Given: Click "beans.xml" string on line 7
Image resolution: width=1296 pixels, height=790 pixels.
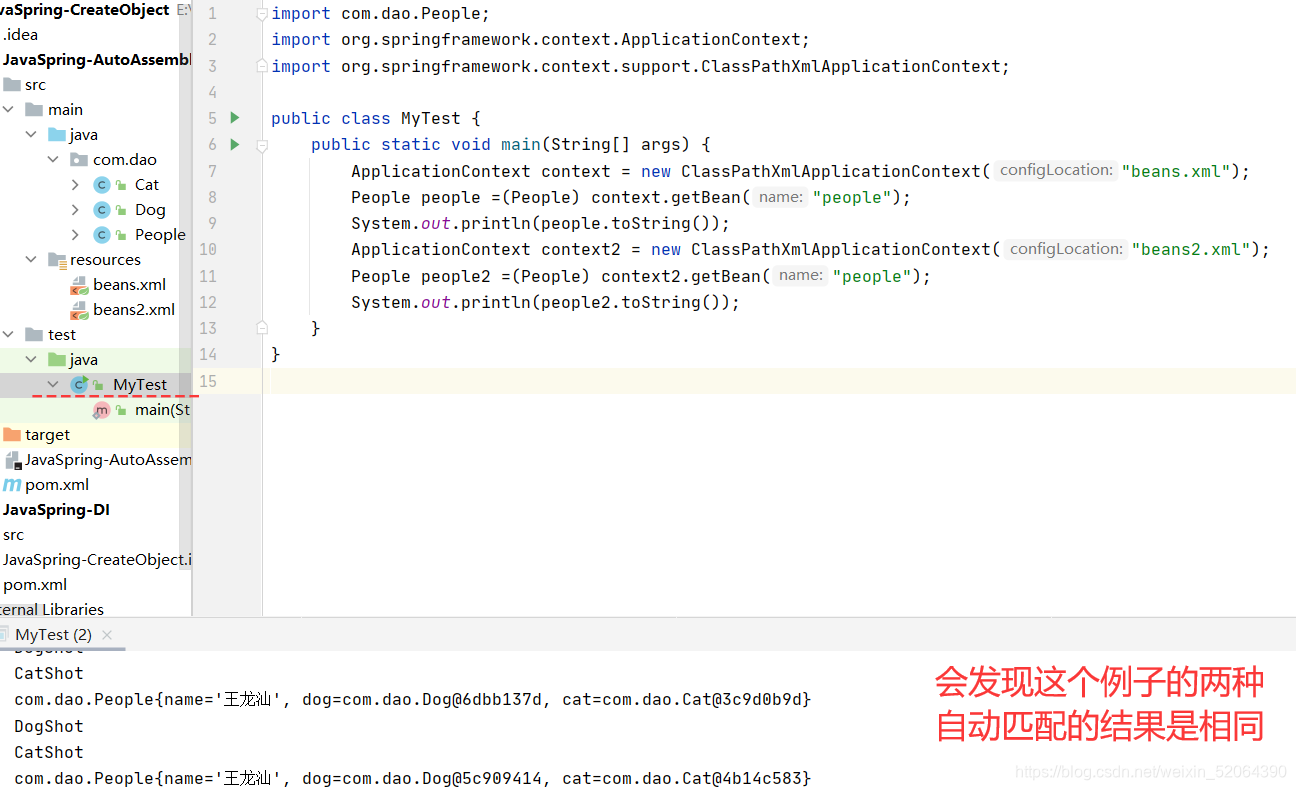Looking at the screenshot, I should click(1176, 171).
